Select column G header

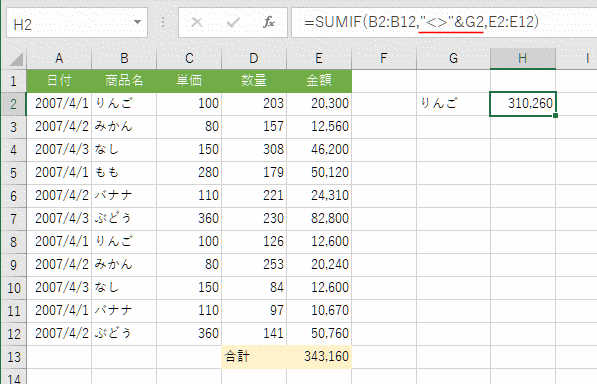(x=453, y=59)
